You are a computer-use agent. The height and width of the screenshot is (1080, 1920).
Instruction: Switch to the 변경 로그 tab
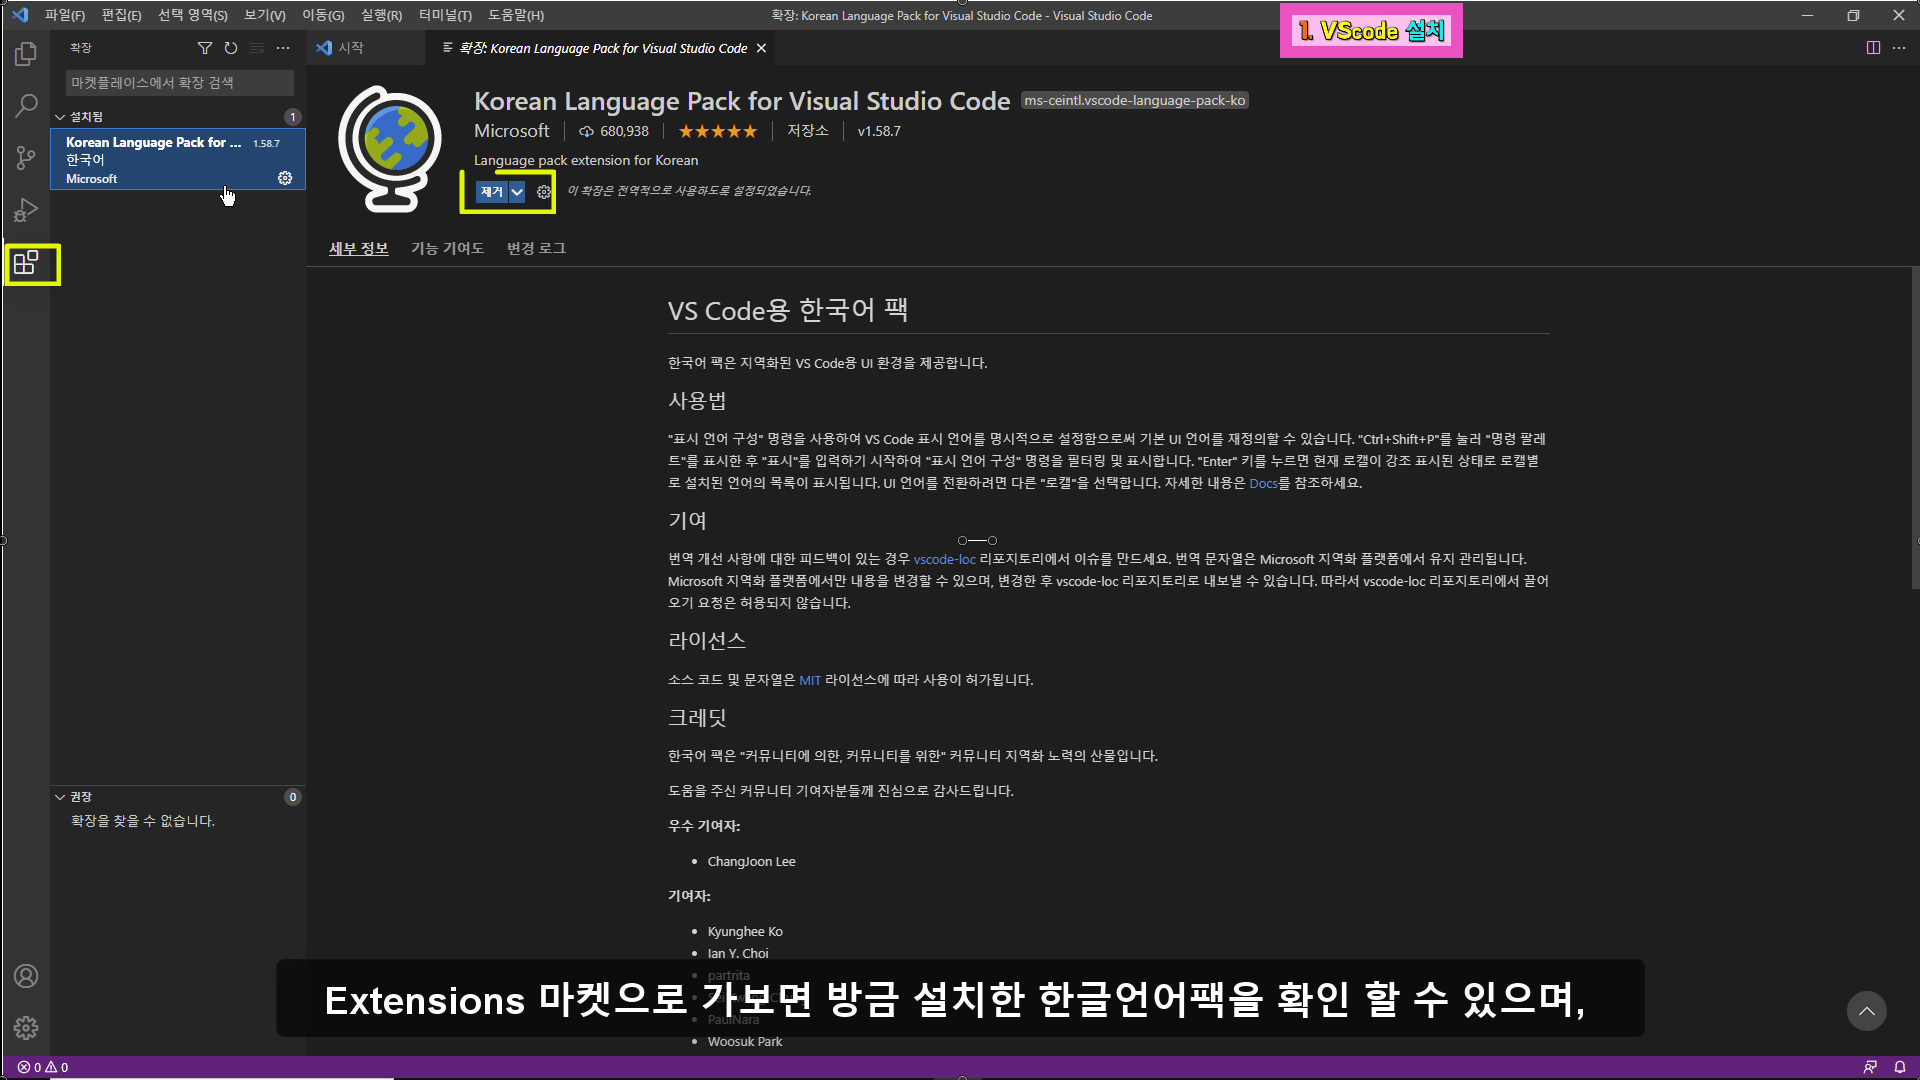(x=536, y=248)
